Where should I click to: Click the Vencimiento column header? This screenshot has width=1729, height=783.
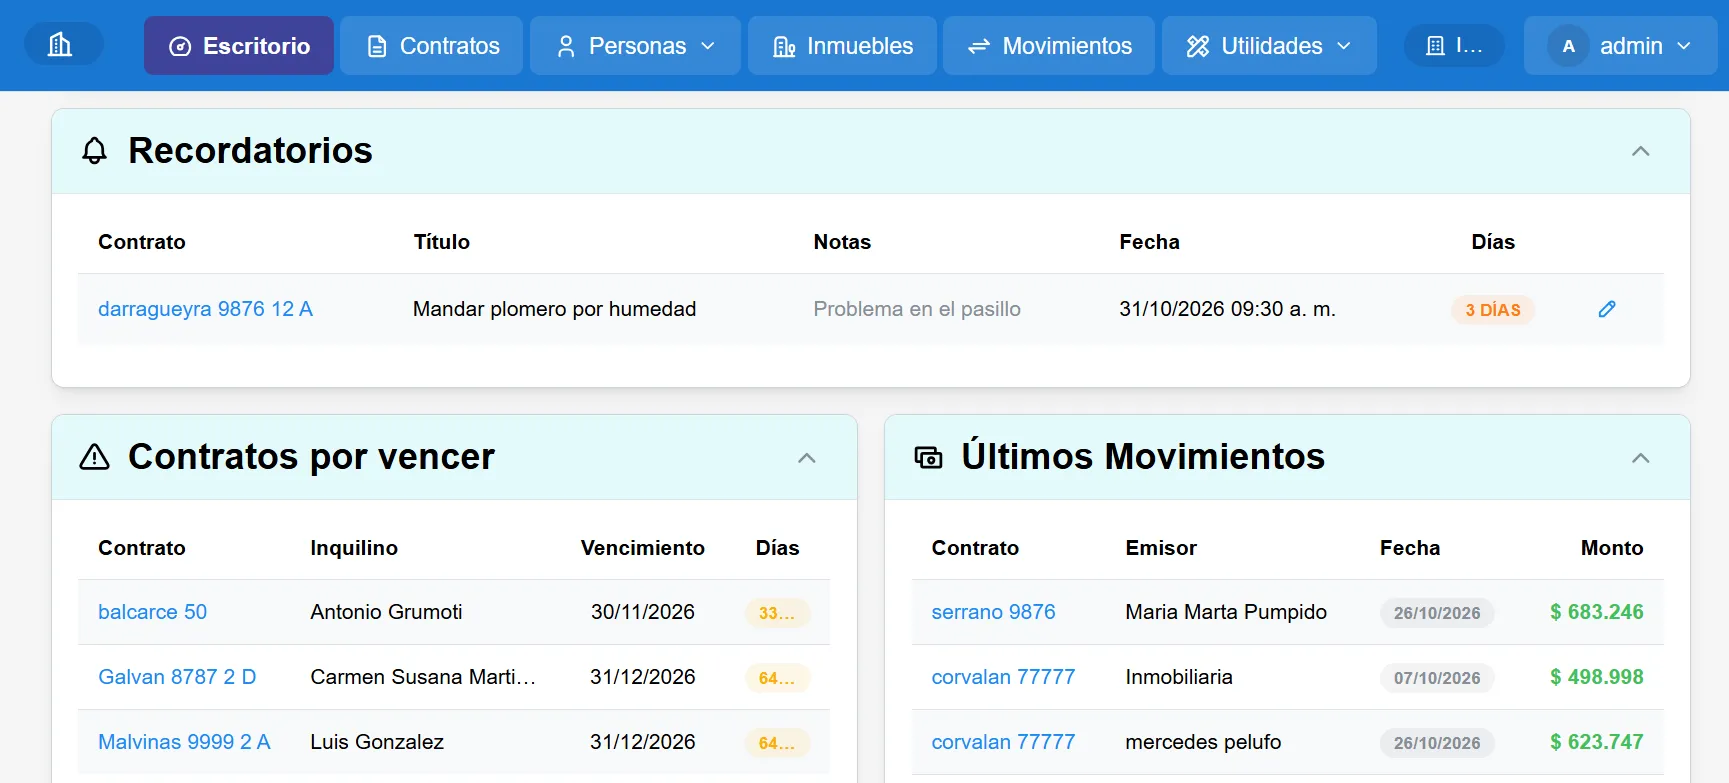[643, 548]
